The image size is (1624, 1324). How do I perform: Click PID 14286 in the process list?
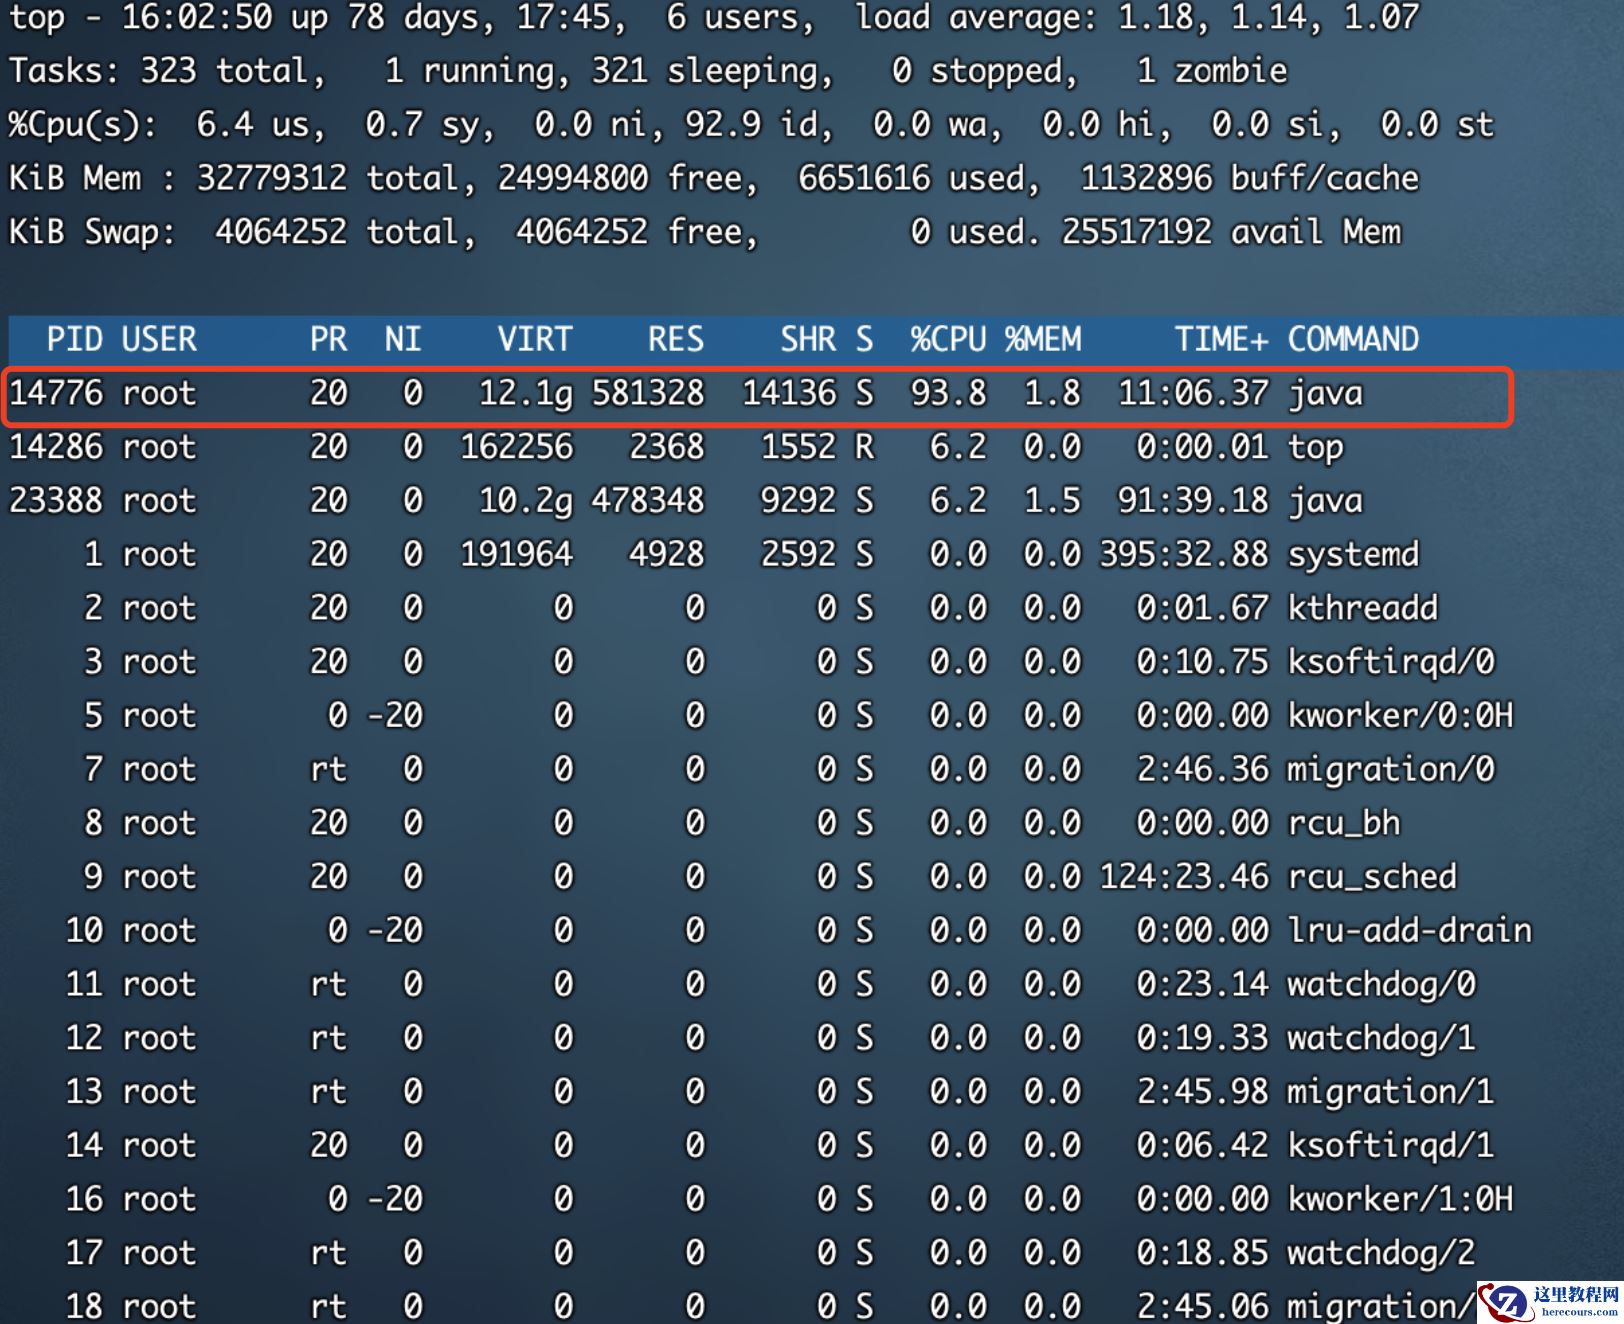pos(56,448)
